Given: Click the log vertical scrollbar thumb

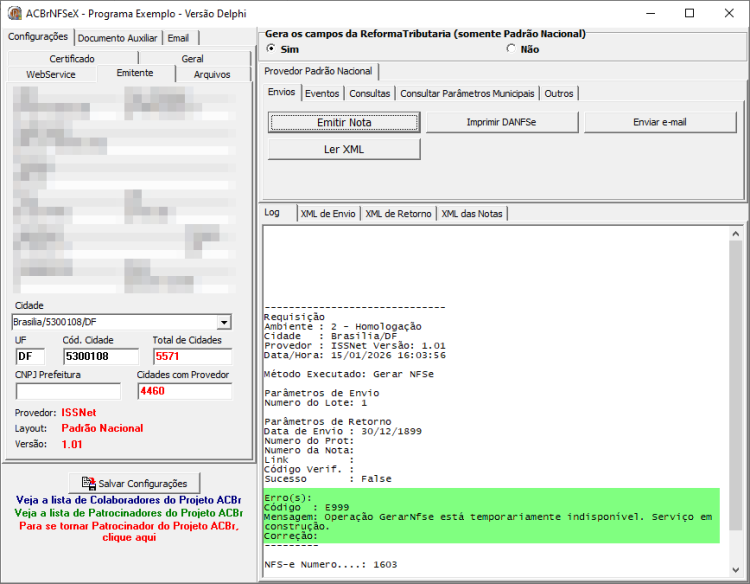Looking at the screenshot, I should [x=736, y=385].
